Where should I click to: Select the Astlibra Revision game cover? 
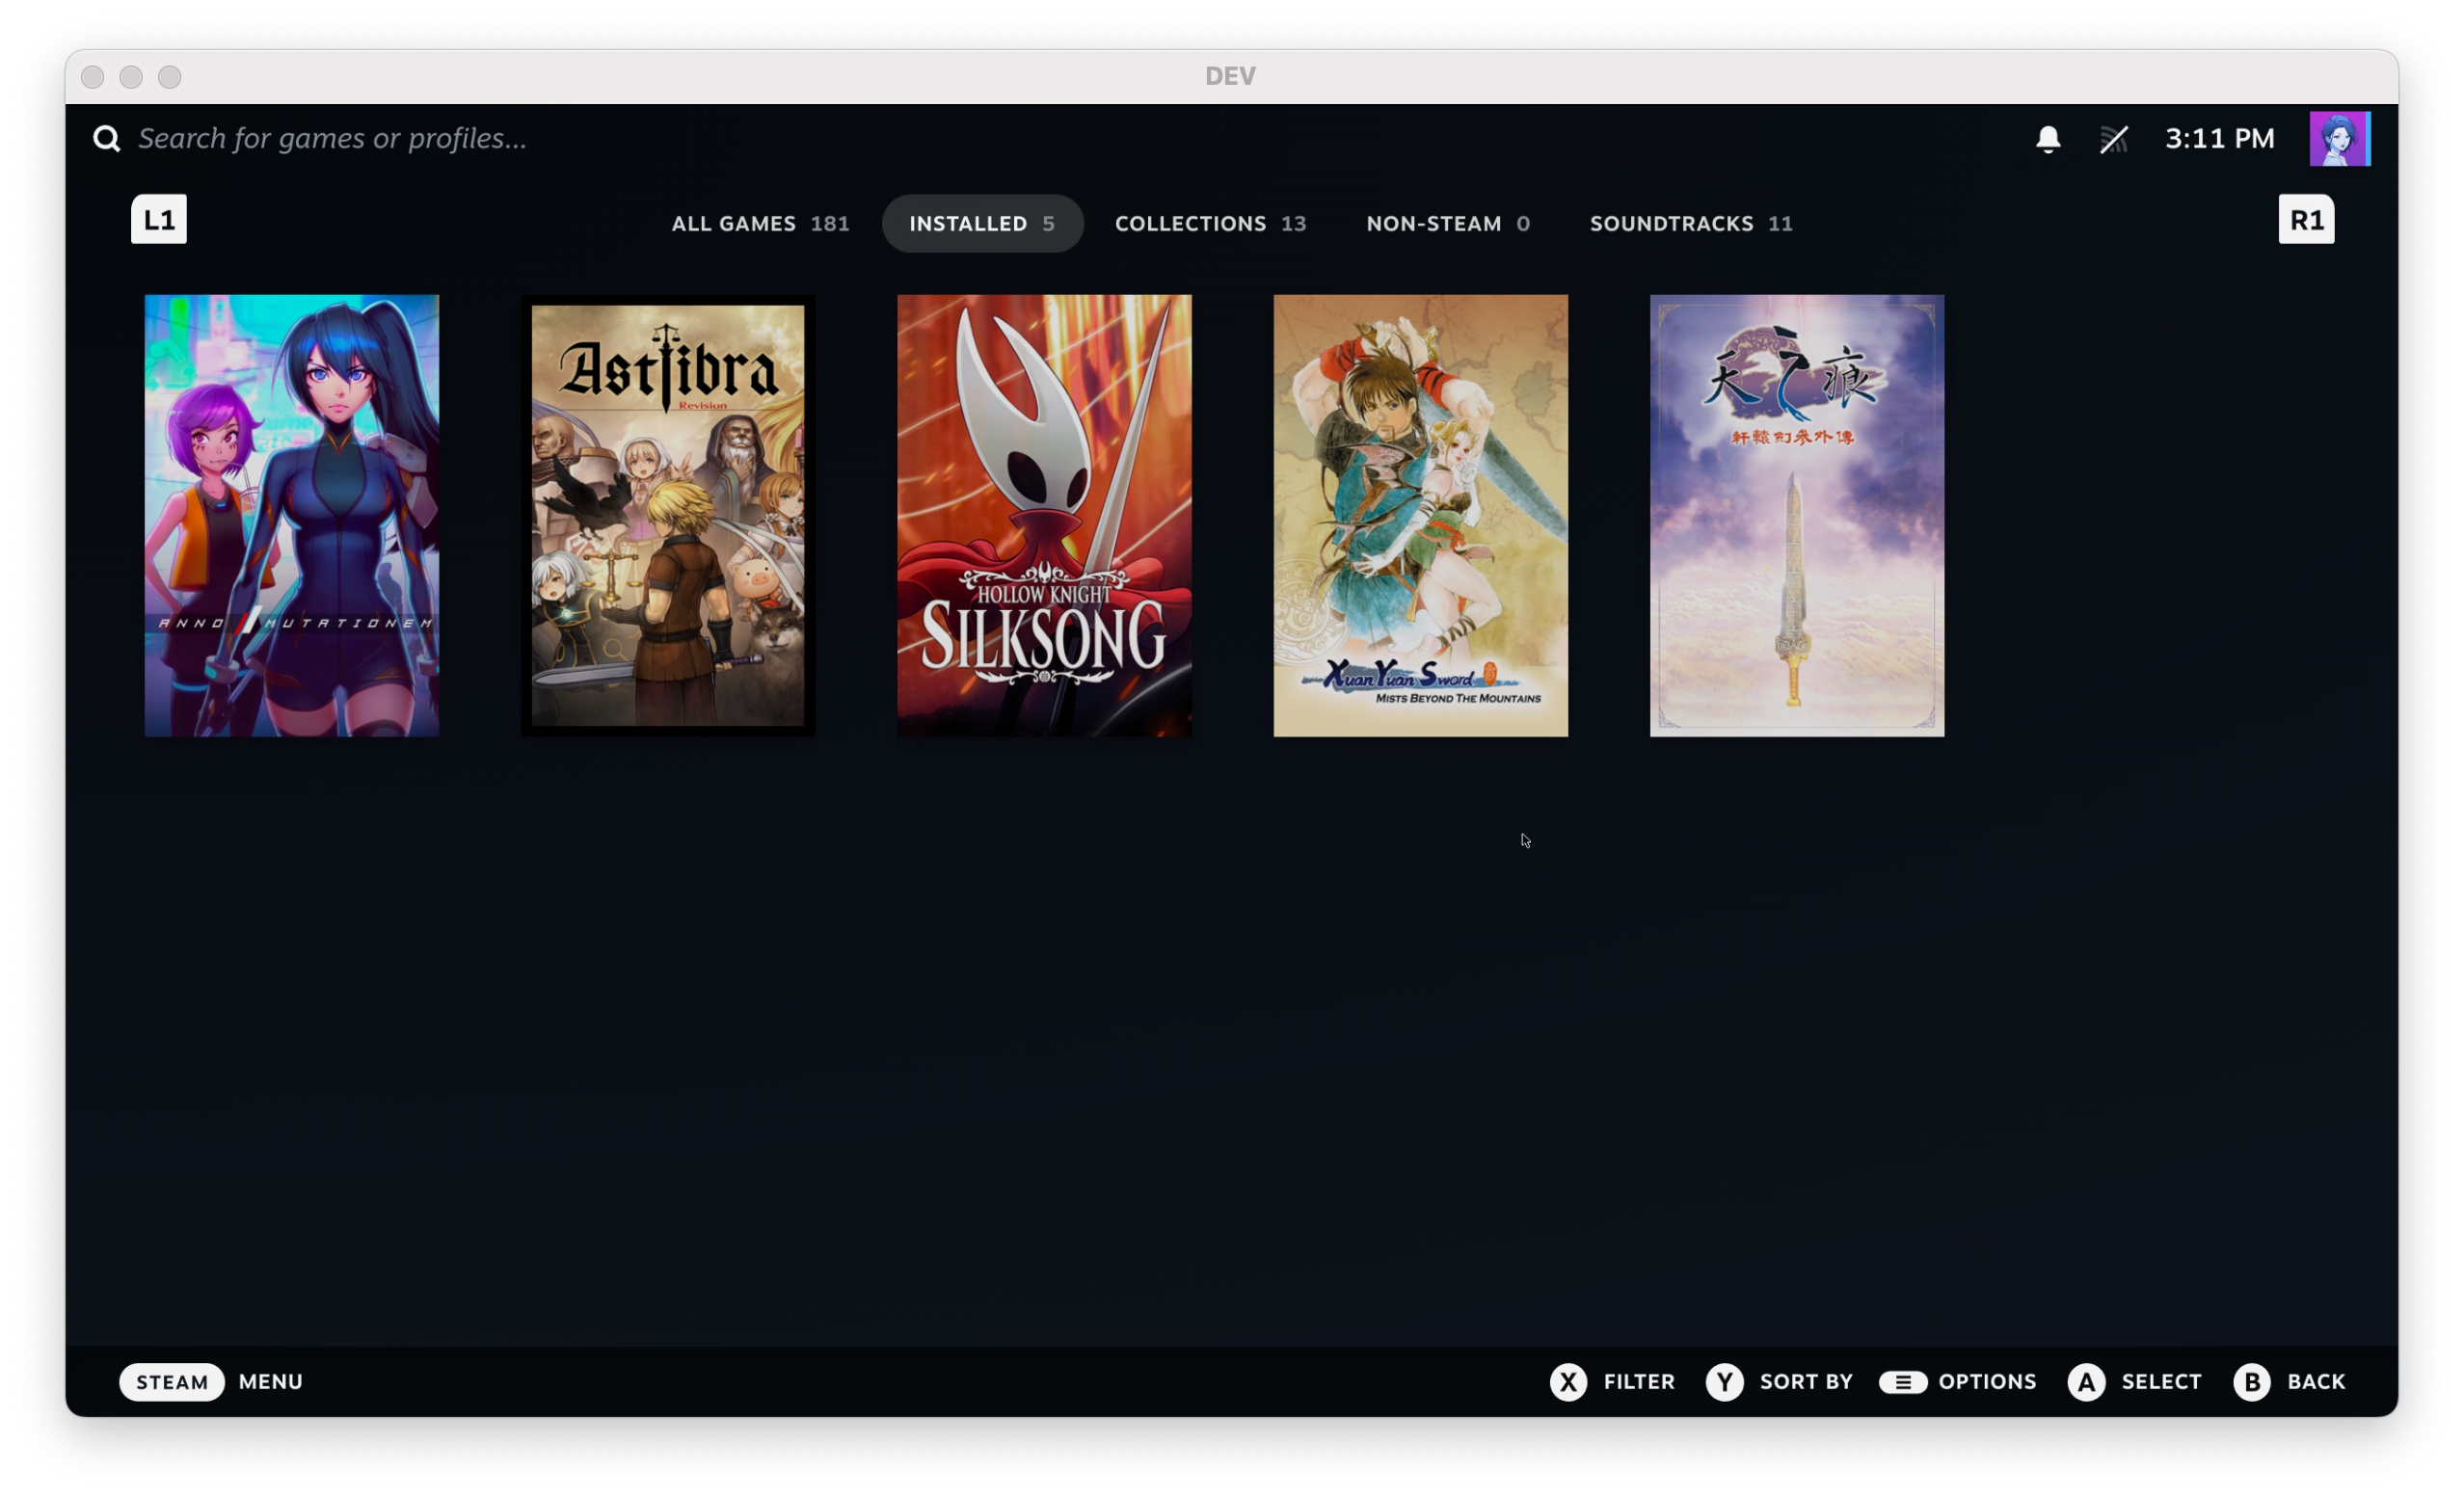(x=668, y=515)
